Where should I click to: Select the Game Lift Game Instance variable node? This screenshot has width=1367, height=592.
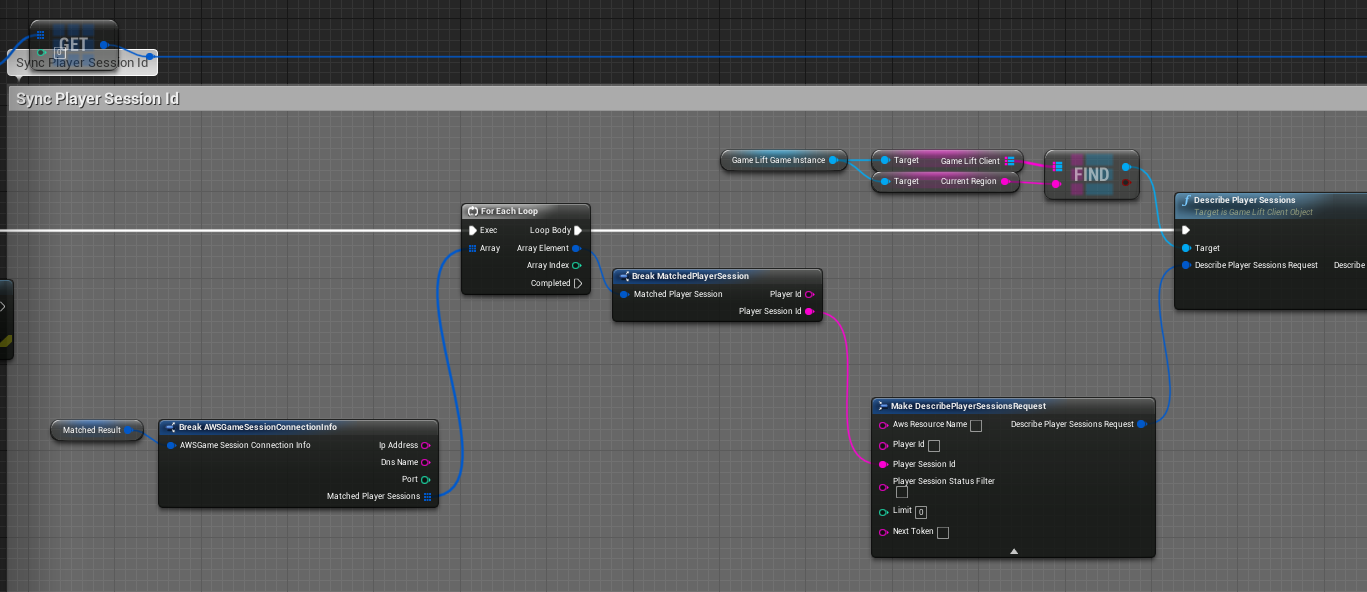tap(778, 160)
